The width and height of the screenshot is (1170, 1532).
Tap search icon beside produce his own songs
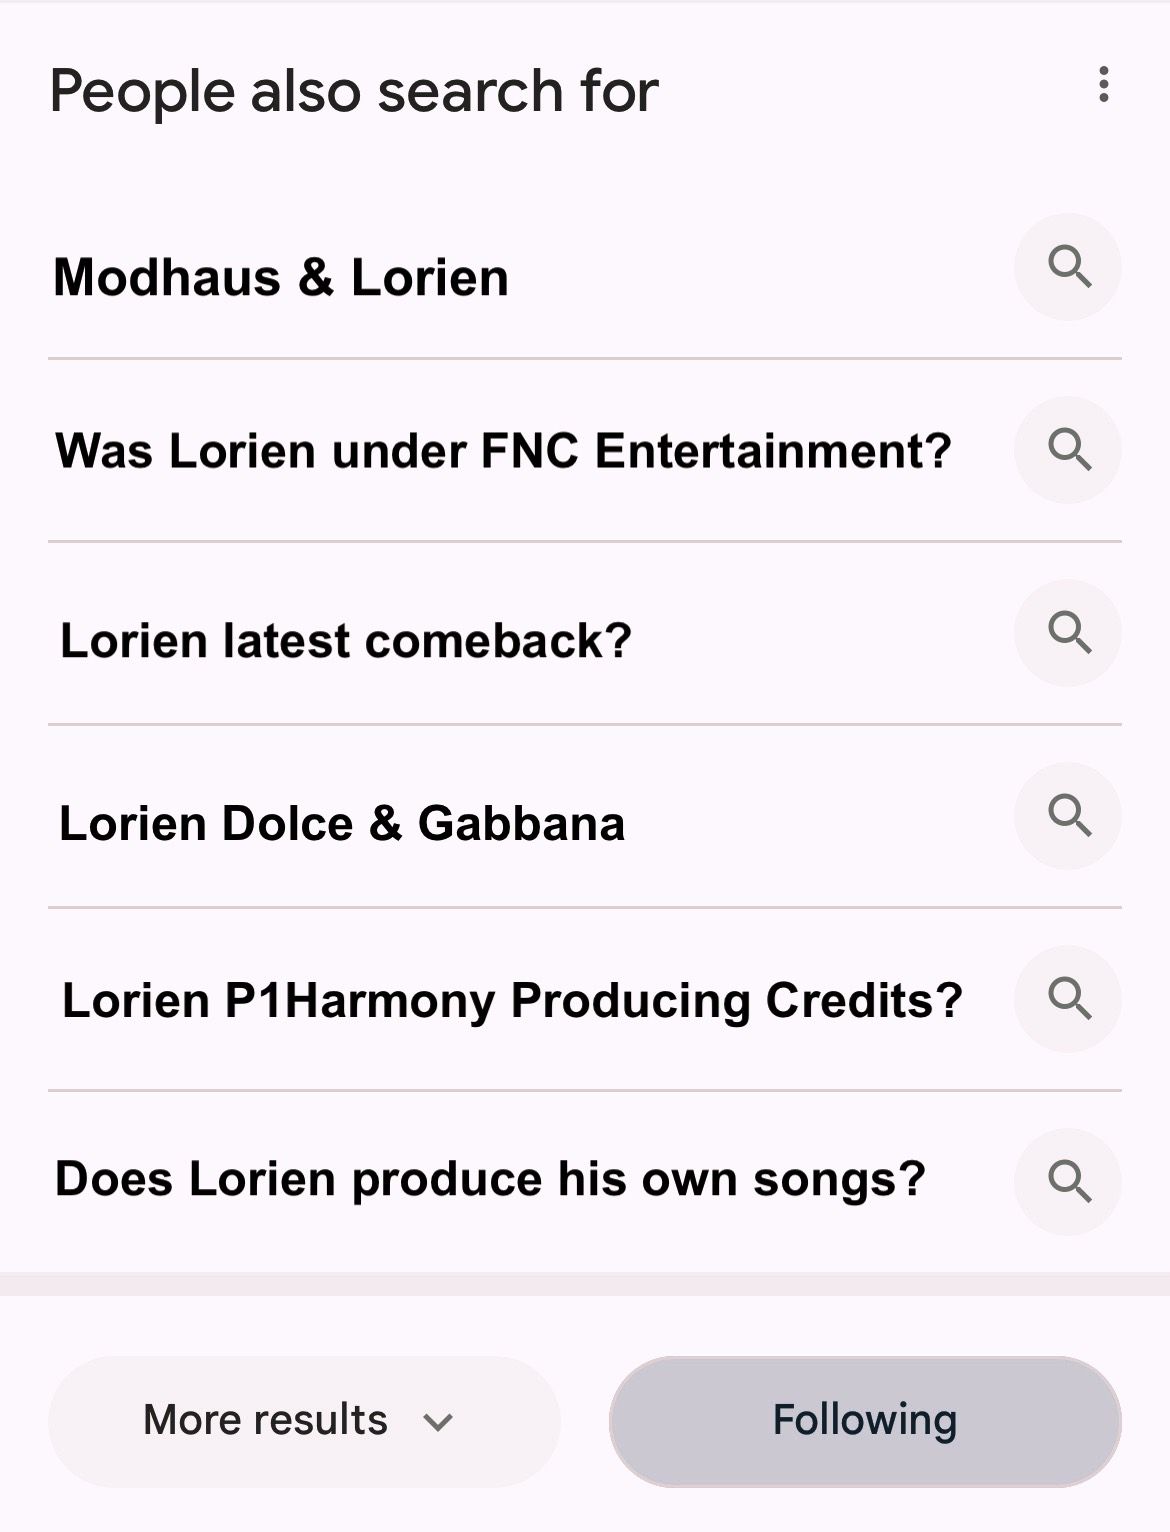click(x=1068, y=1182)
